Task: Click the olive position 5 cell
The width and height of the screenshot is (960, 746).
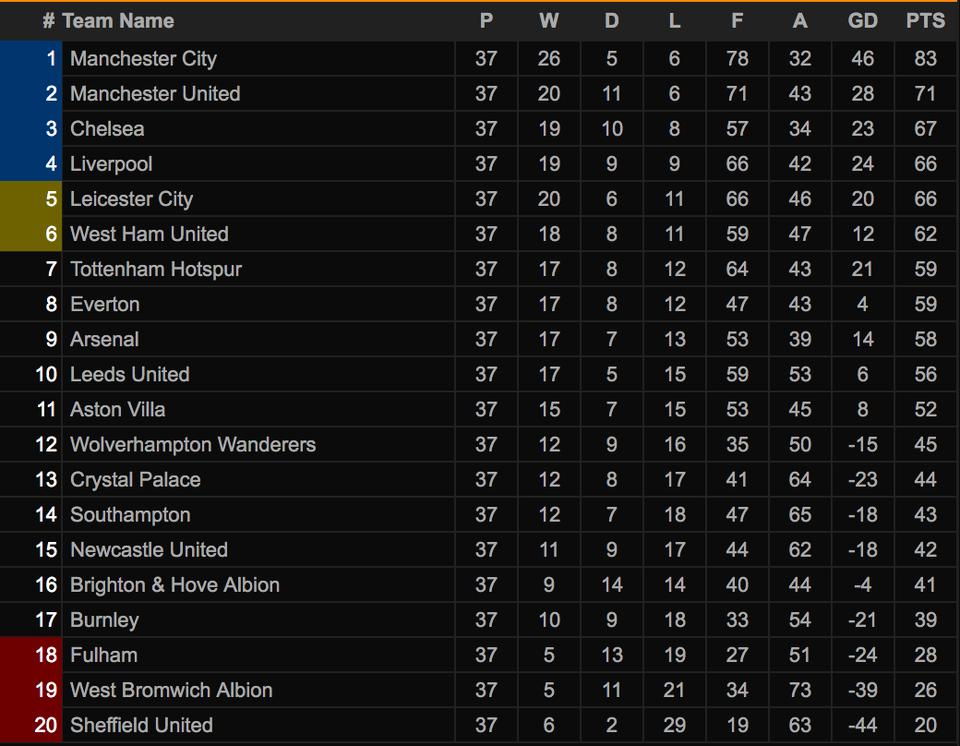Action: click(x=31, y=199)
